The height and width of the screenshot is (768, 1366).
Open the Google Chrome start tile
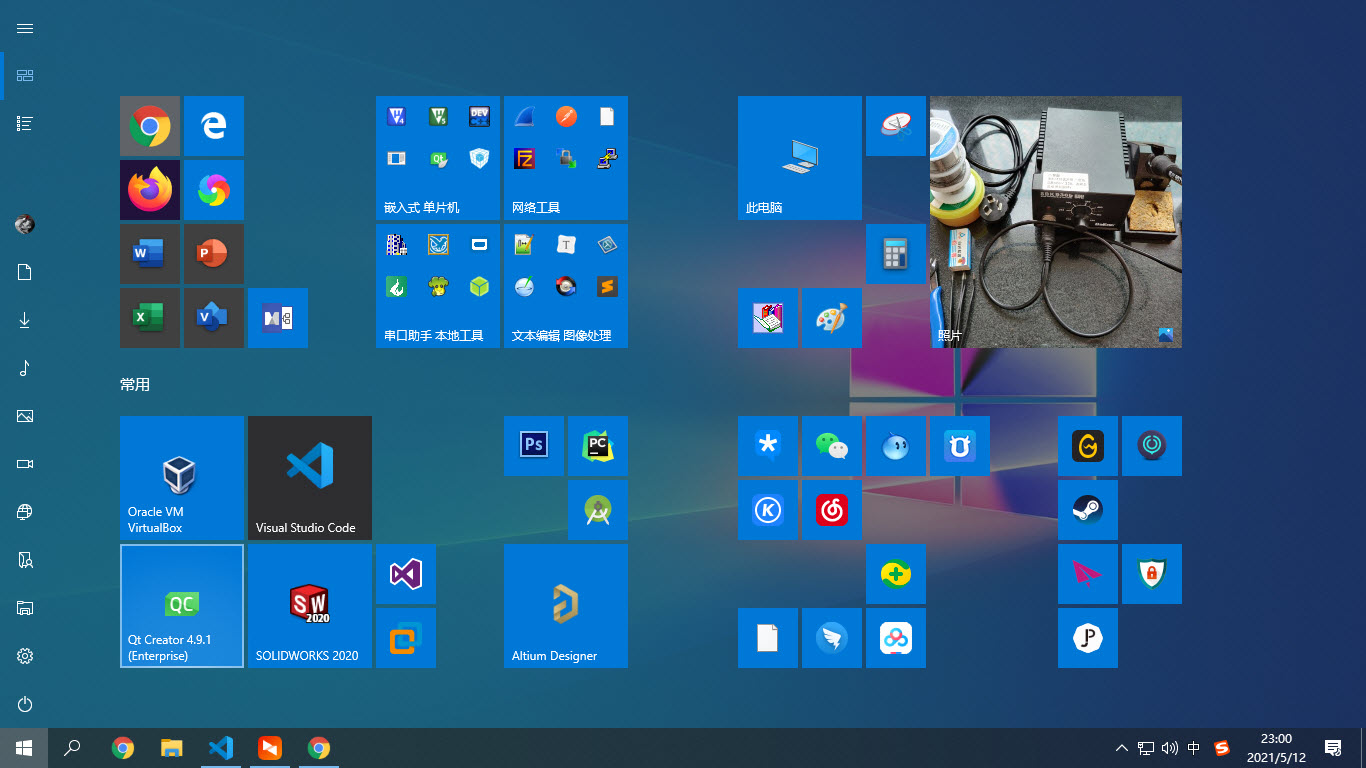click(x=150, y=126)
